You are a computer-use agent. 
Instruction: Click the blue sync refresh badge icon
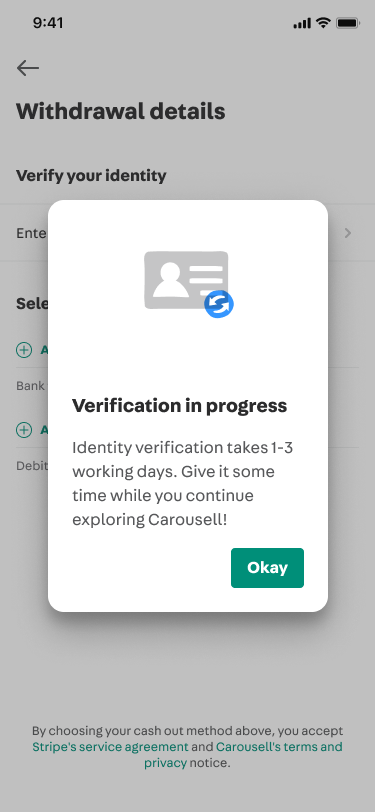click(x=219, y=304)
